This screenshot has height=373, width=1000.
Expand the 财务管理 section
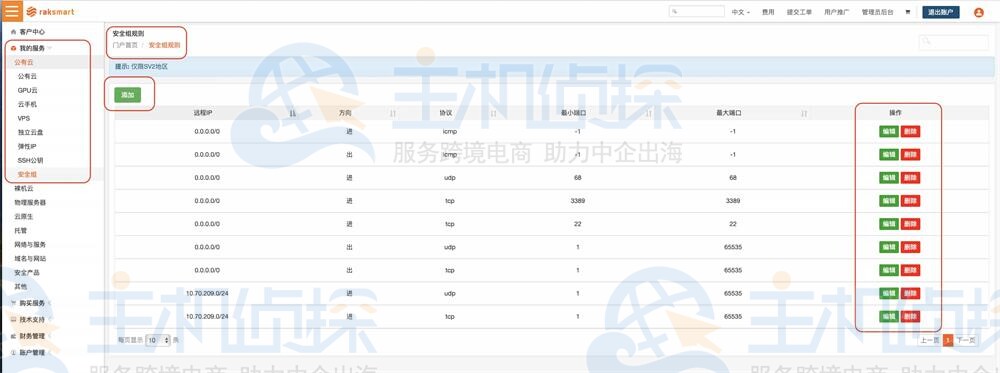pyautogui.click(x=50, y=335)
